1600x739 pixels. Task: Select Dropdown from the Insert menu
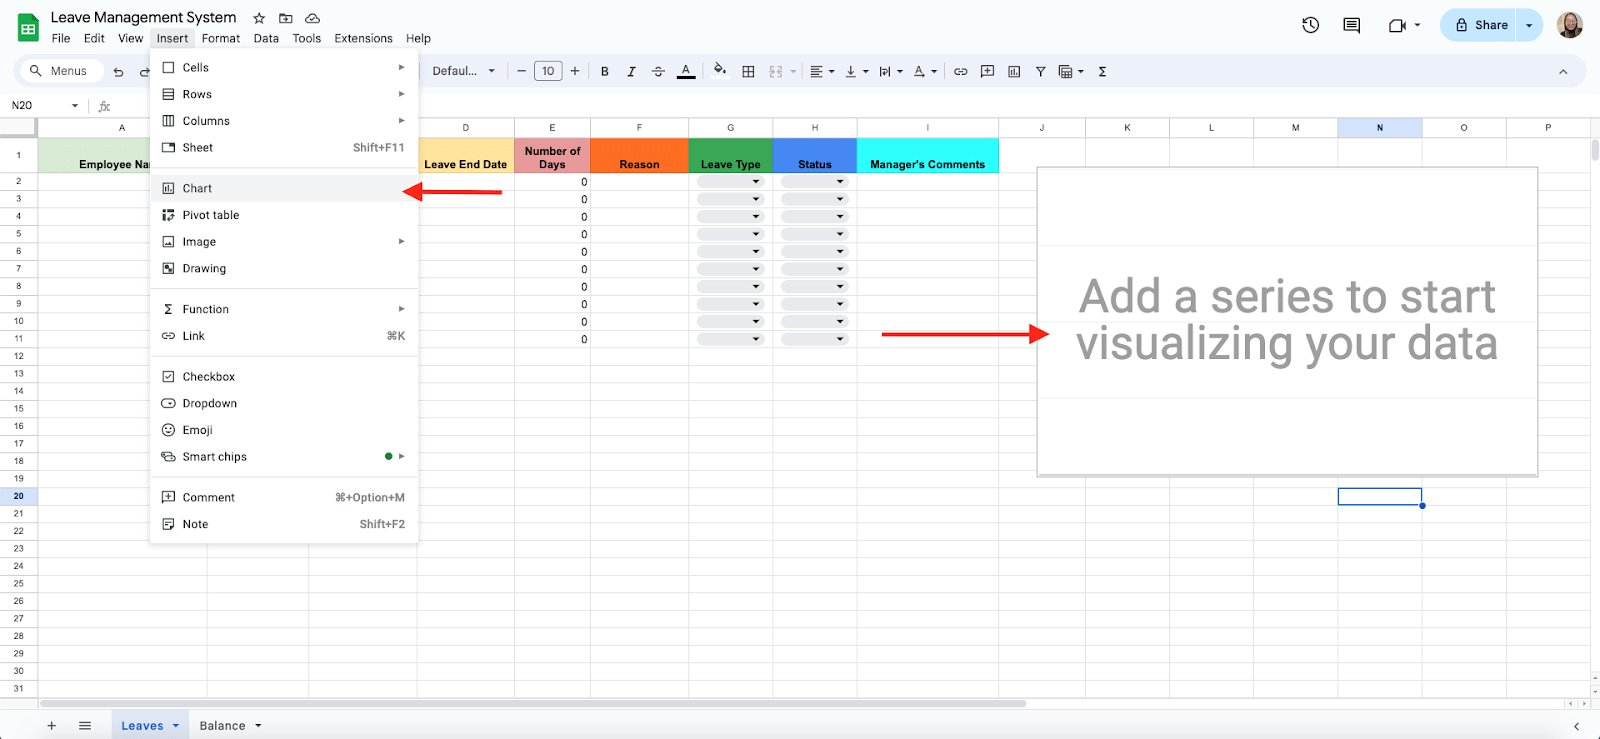(x=284, y=403)
